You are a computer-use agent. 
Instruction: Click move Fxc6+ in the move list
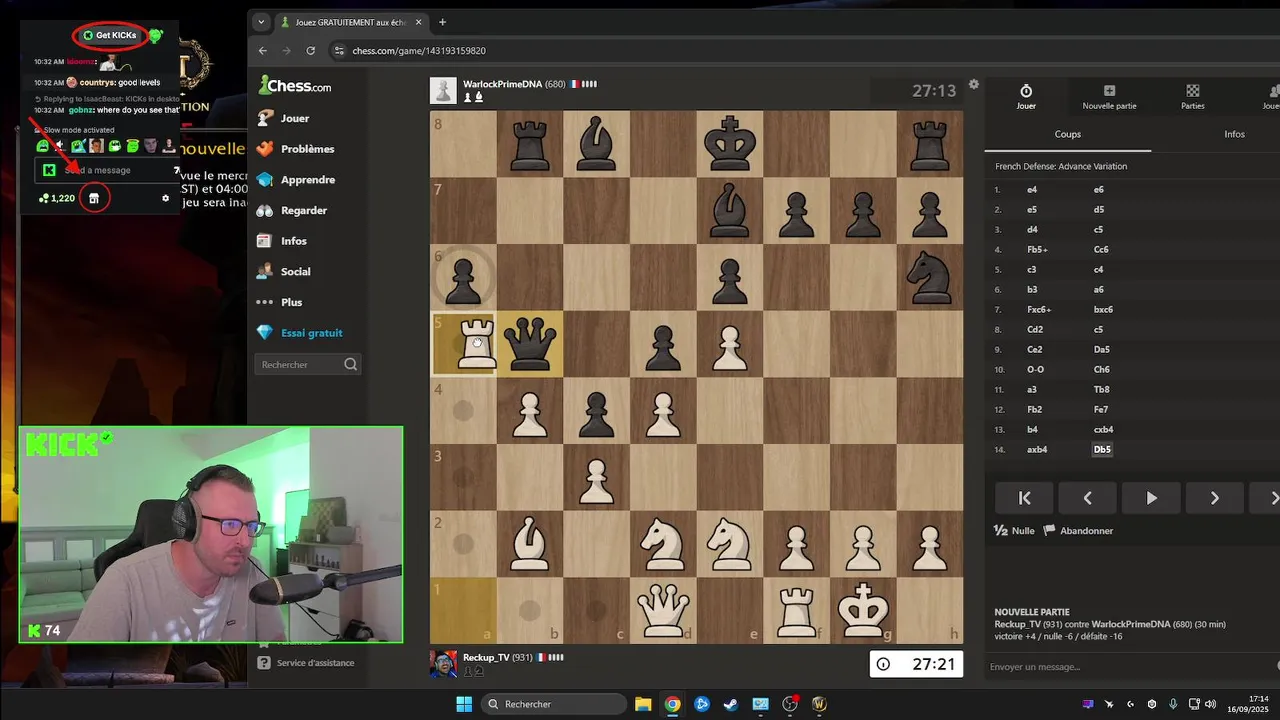pyautogui.click(x=1040, y=310)
